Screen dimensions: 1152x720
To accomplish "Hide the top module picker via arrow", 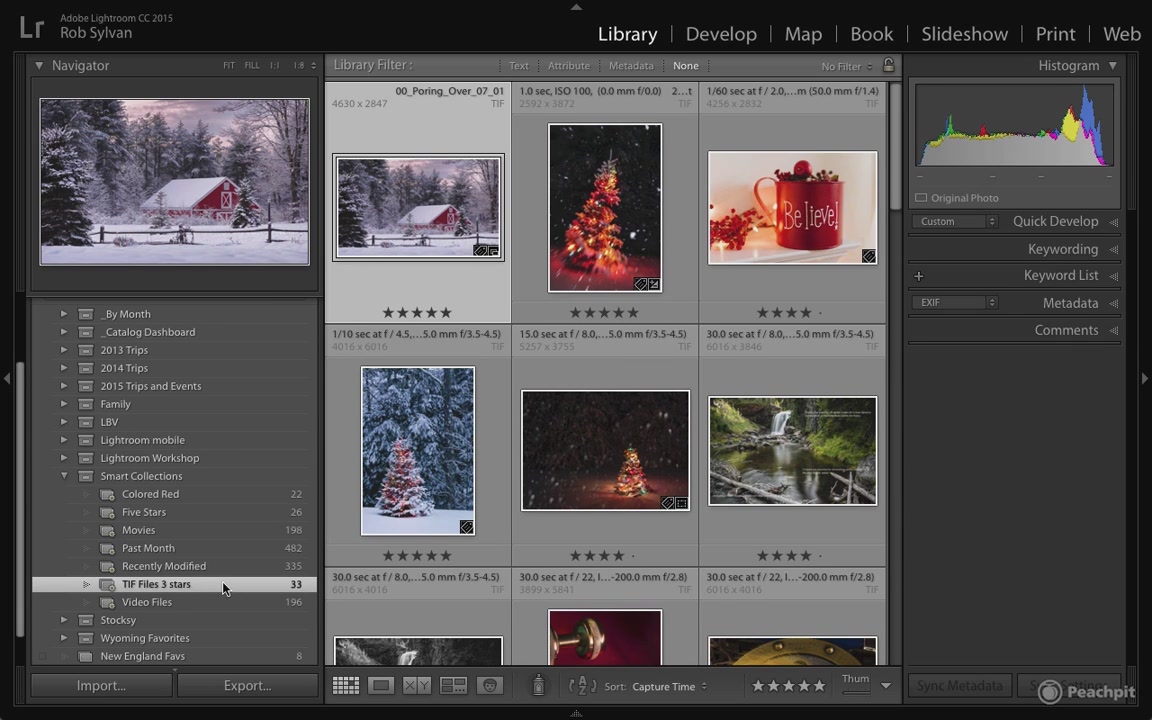I will pos(576,6).
